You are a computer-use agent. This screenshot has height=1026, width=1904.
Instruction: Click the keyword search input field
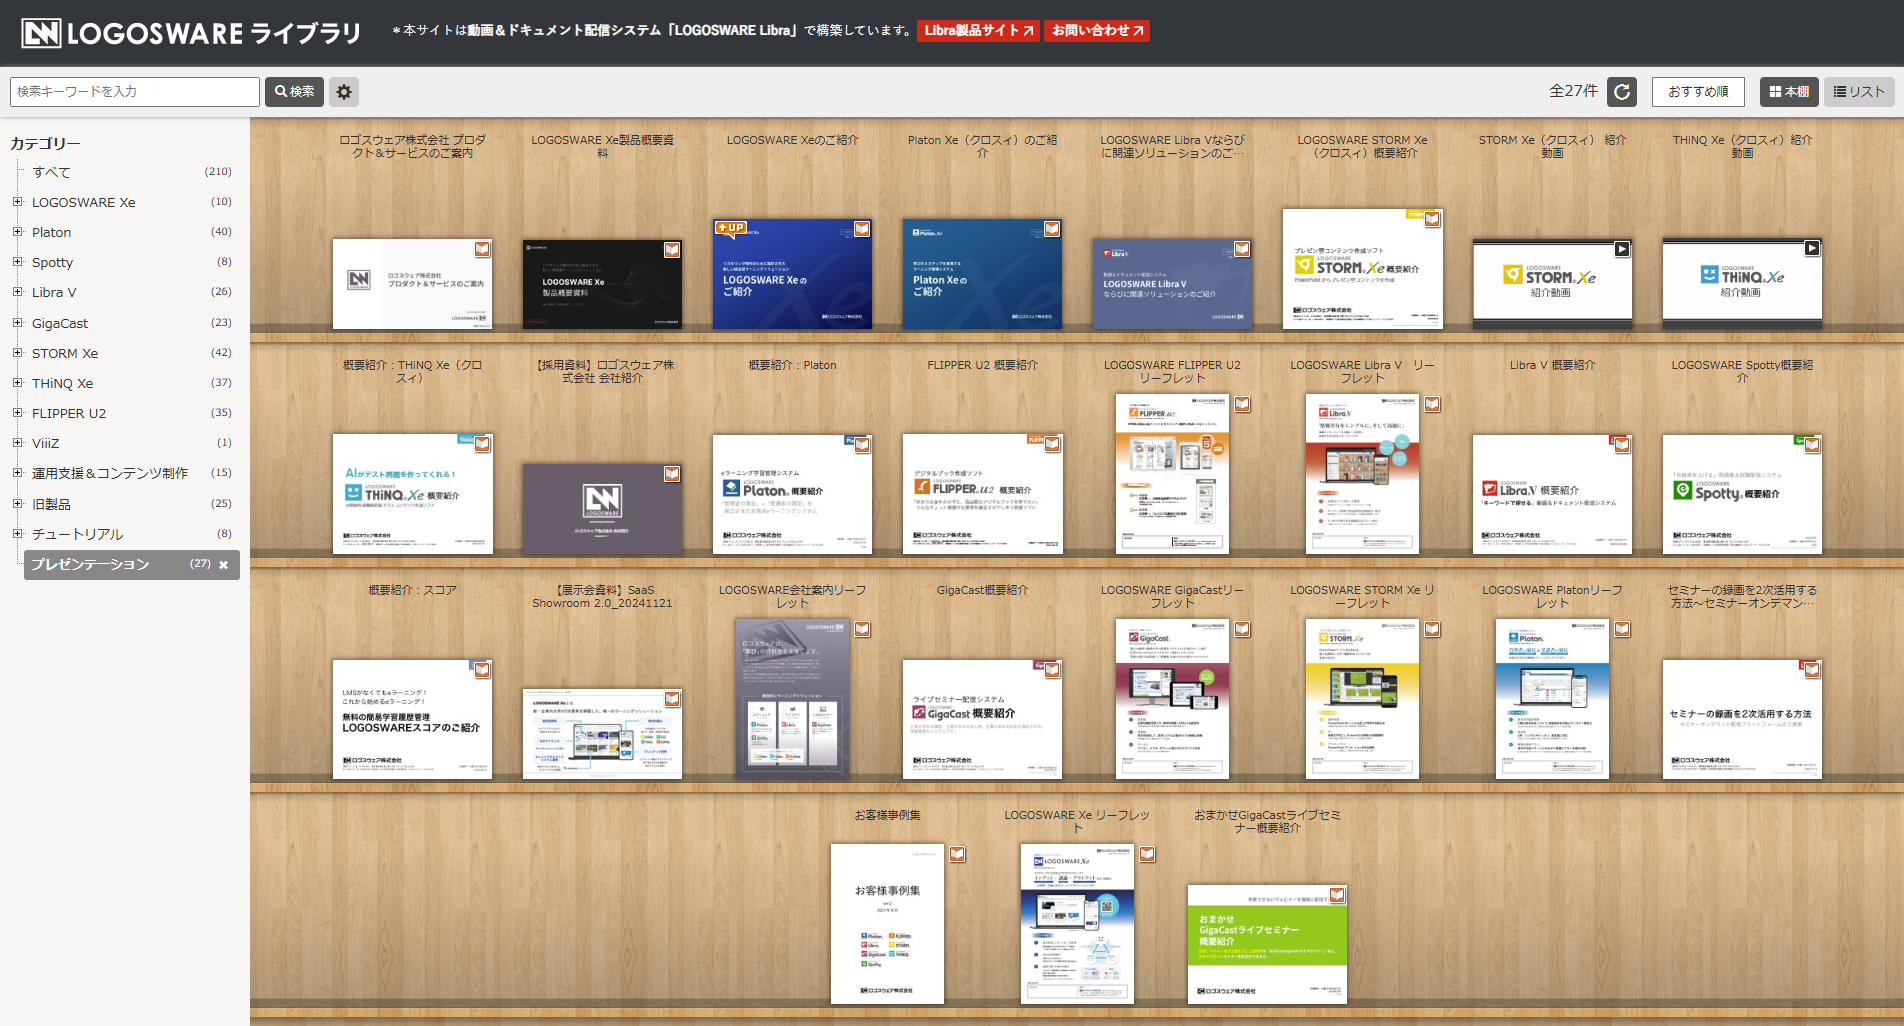tap(135, 92)
